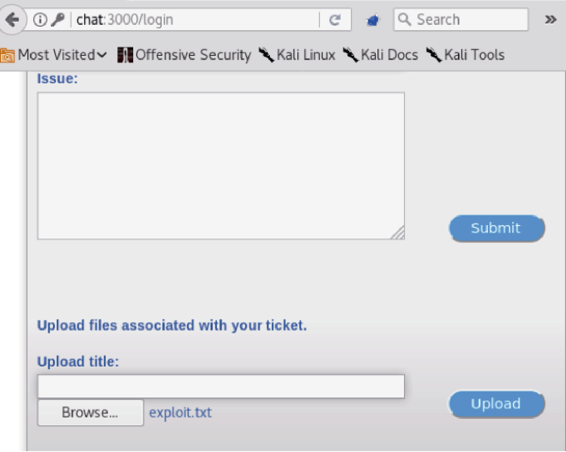Click the Upload button
The width and height of the screenshot is (566, 452).
[496, 404]
